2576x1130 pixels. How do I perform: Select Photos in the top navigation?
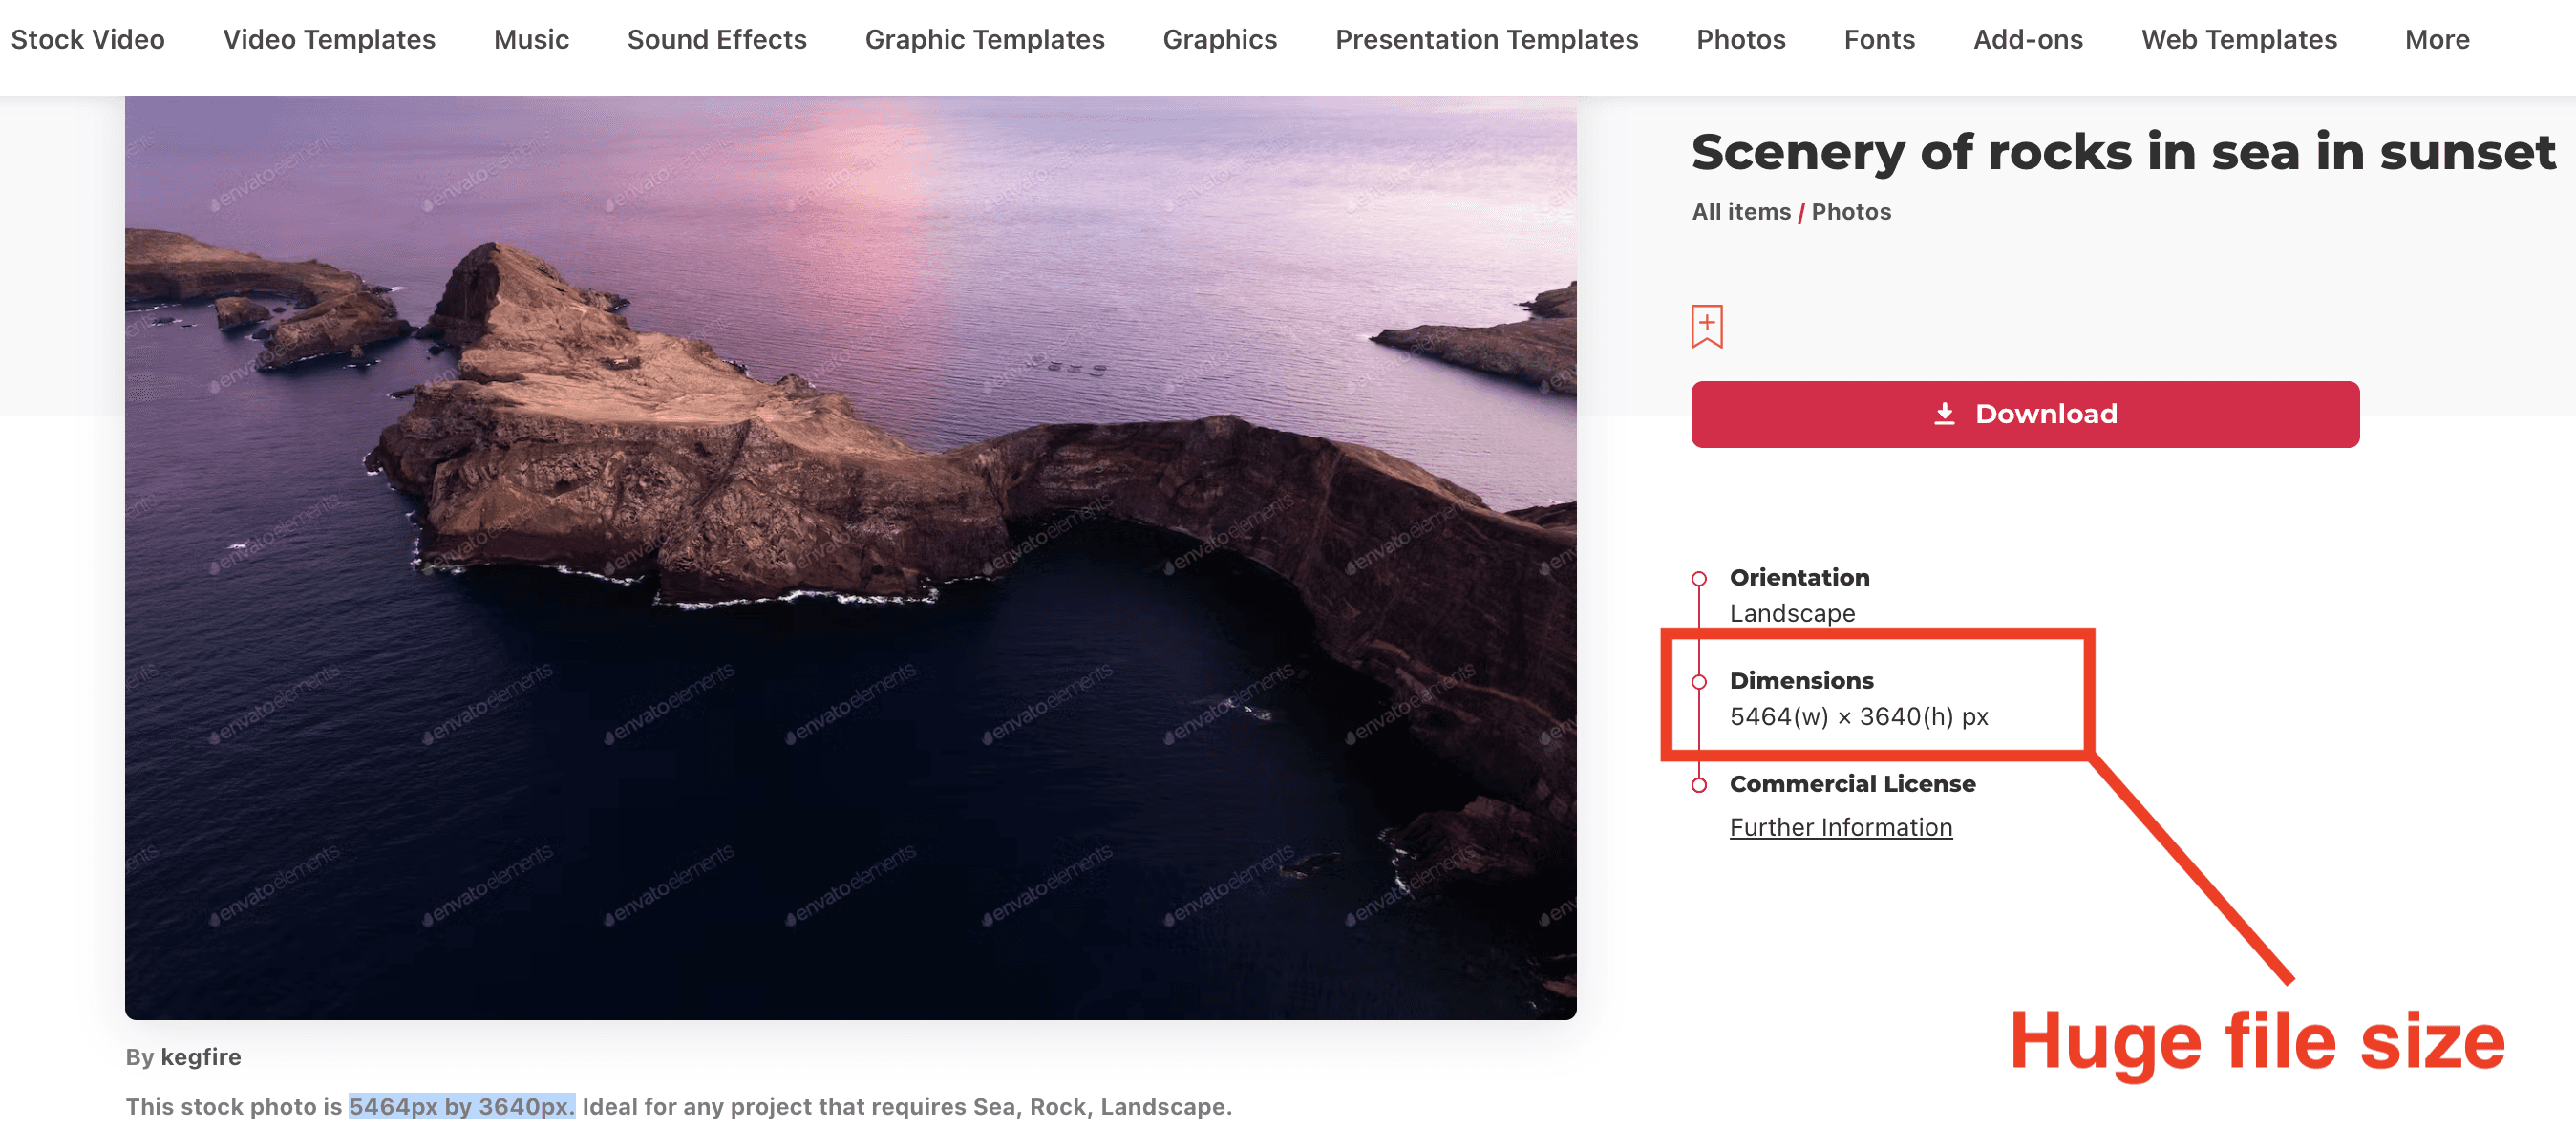point(1740,40)
